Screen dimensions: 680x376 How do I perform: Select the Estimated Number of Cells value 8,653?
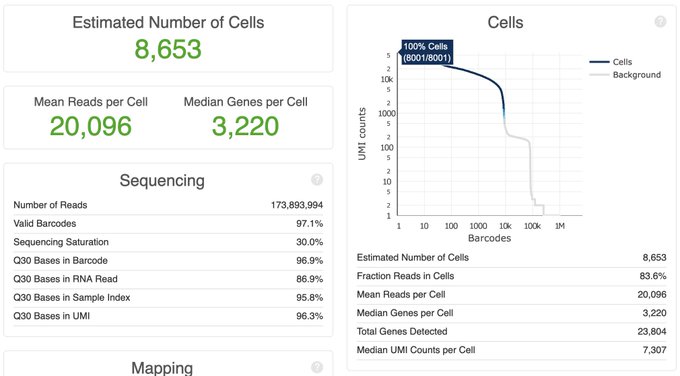(168, 49)
